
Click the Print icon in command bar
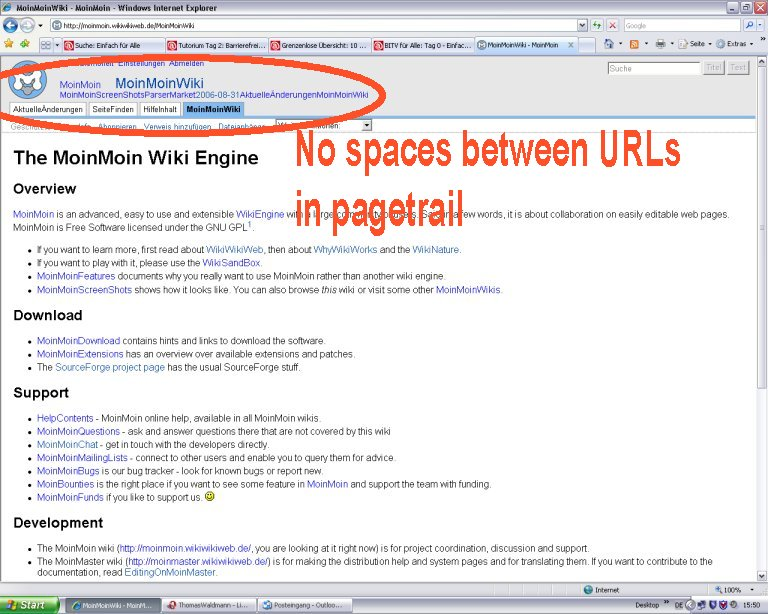660,44
